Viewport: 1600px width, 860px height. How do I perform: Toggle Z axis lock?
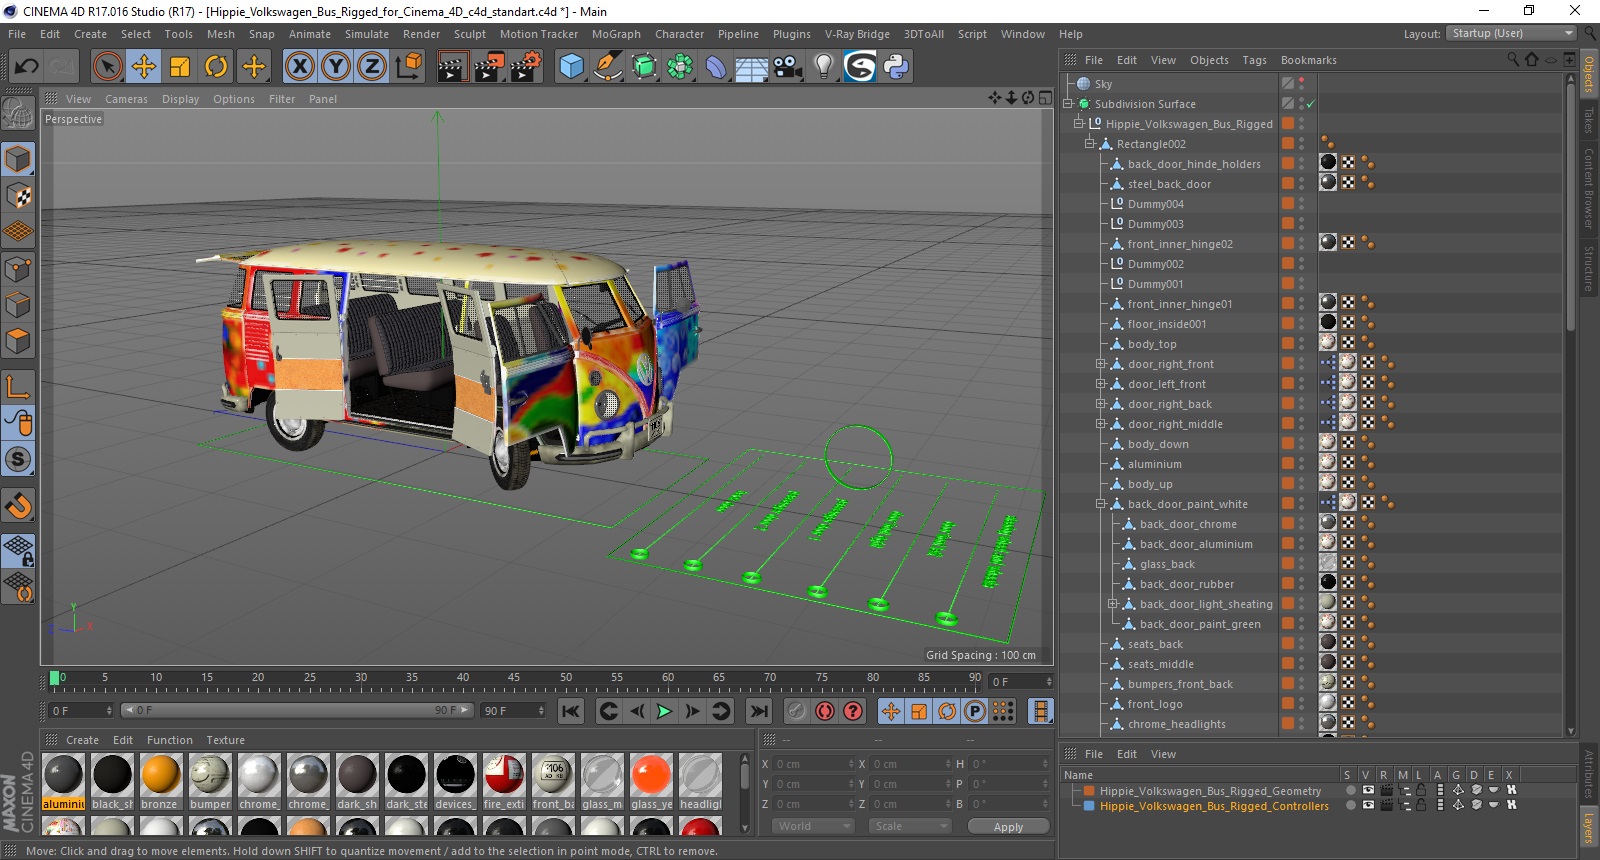pyautogui.click(x=372, y=67)
